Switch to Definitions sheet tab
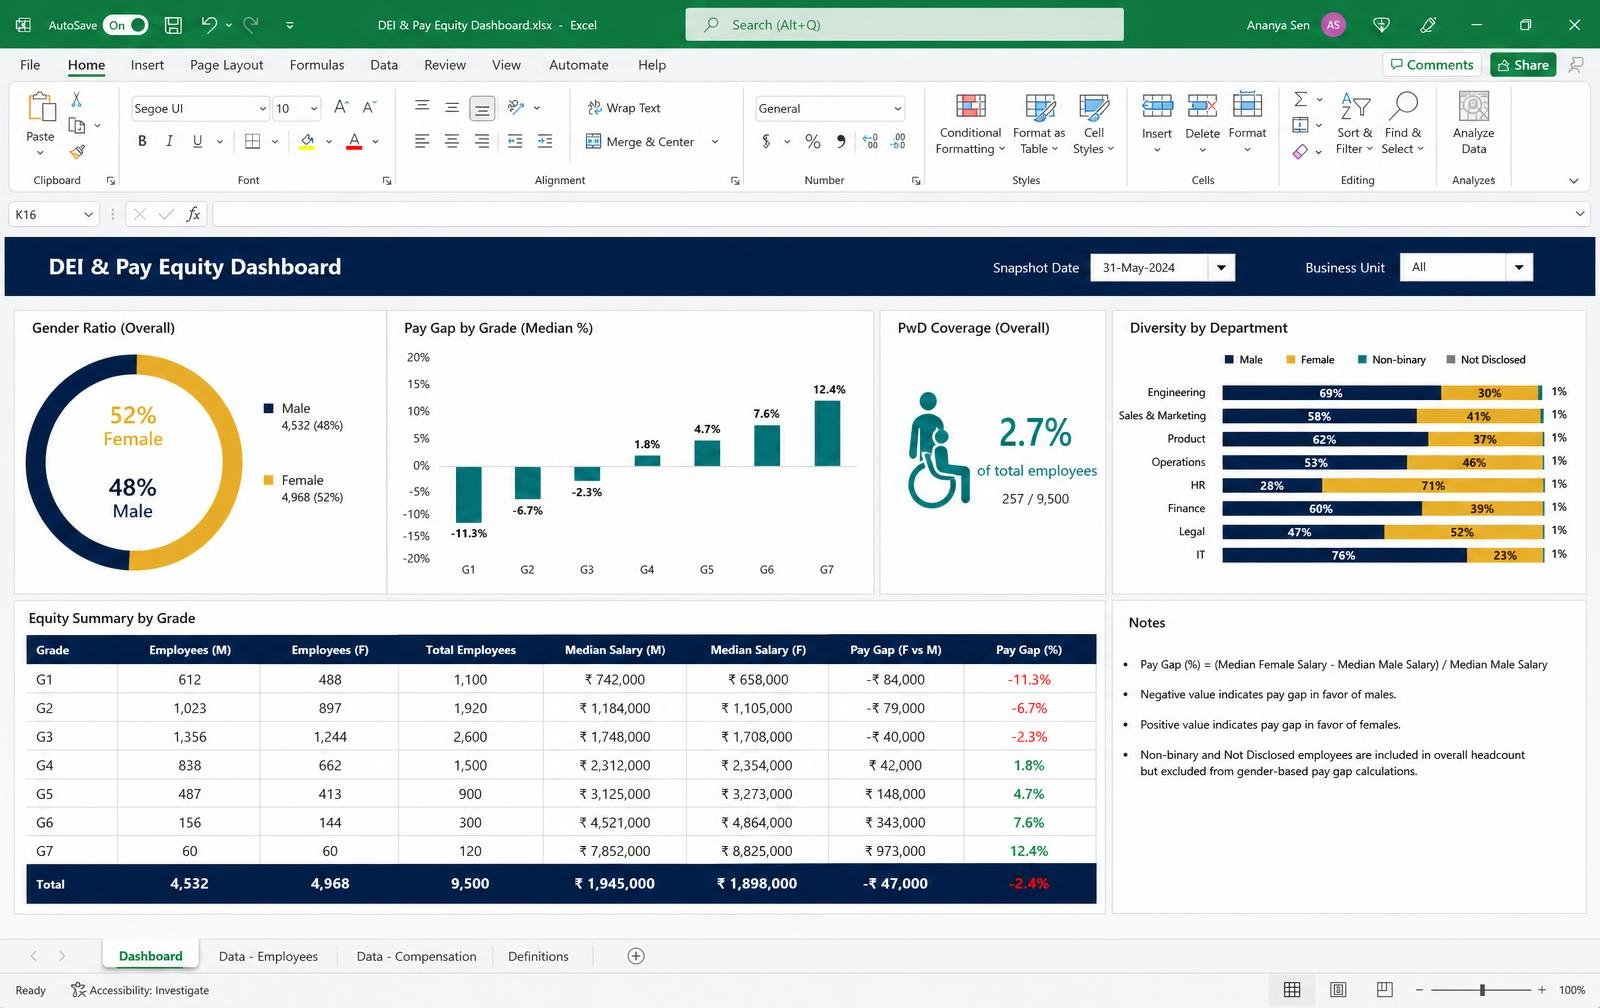This screenshot has width=1600, height=1008. (538, 956)
